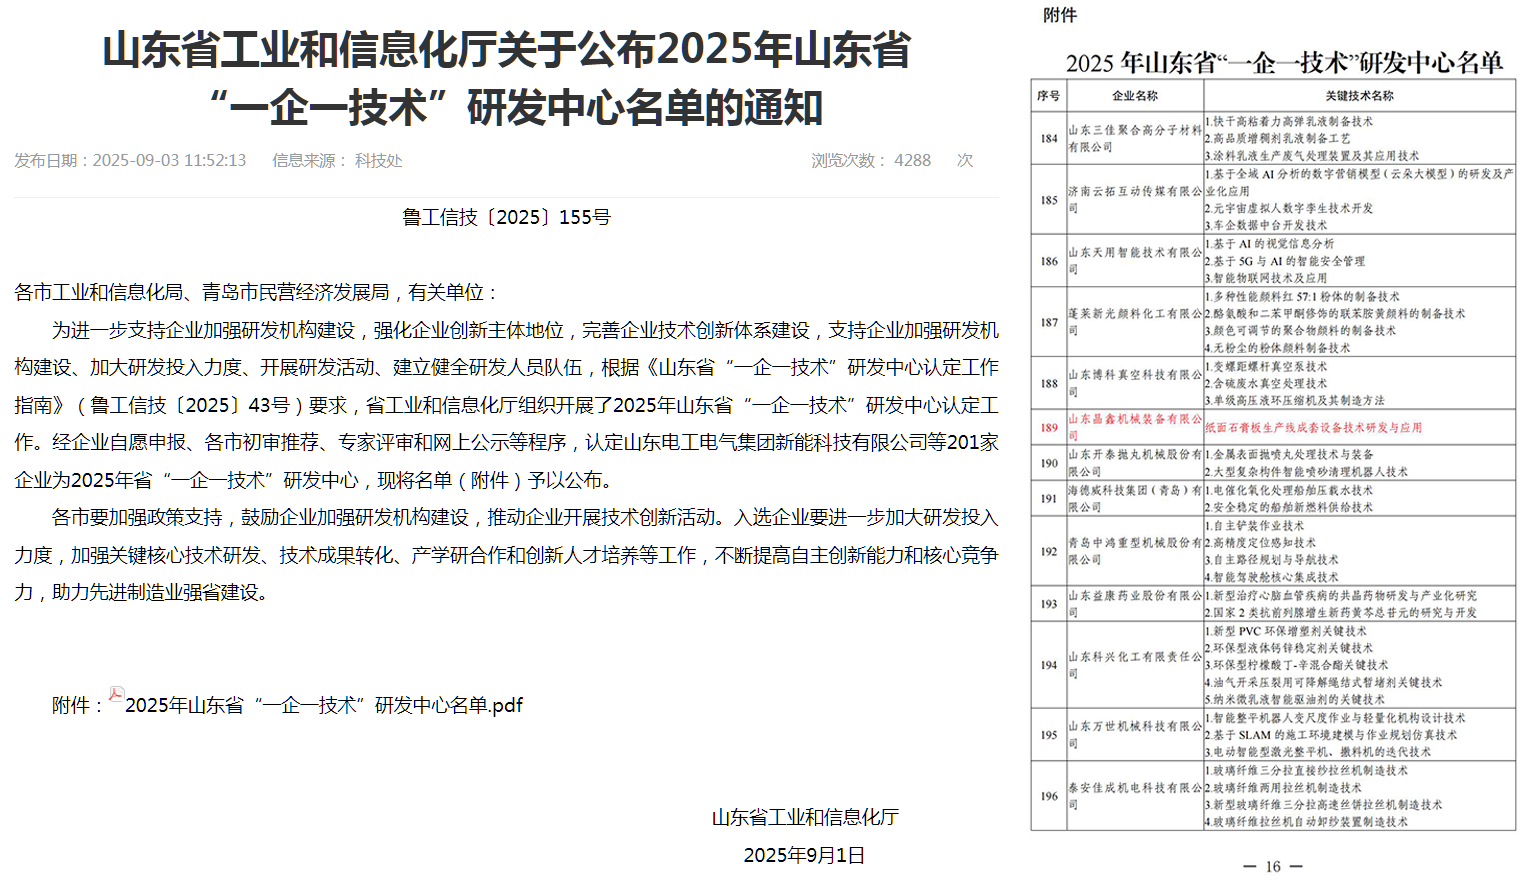Click page number 16 below table

[x=1272, y=867]
